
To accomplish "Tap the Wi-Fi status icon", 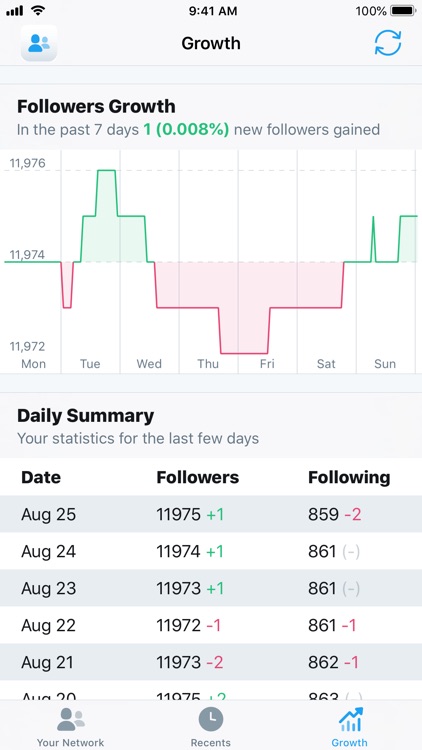I will tap(37, 10).
